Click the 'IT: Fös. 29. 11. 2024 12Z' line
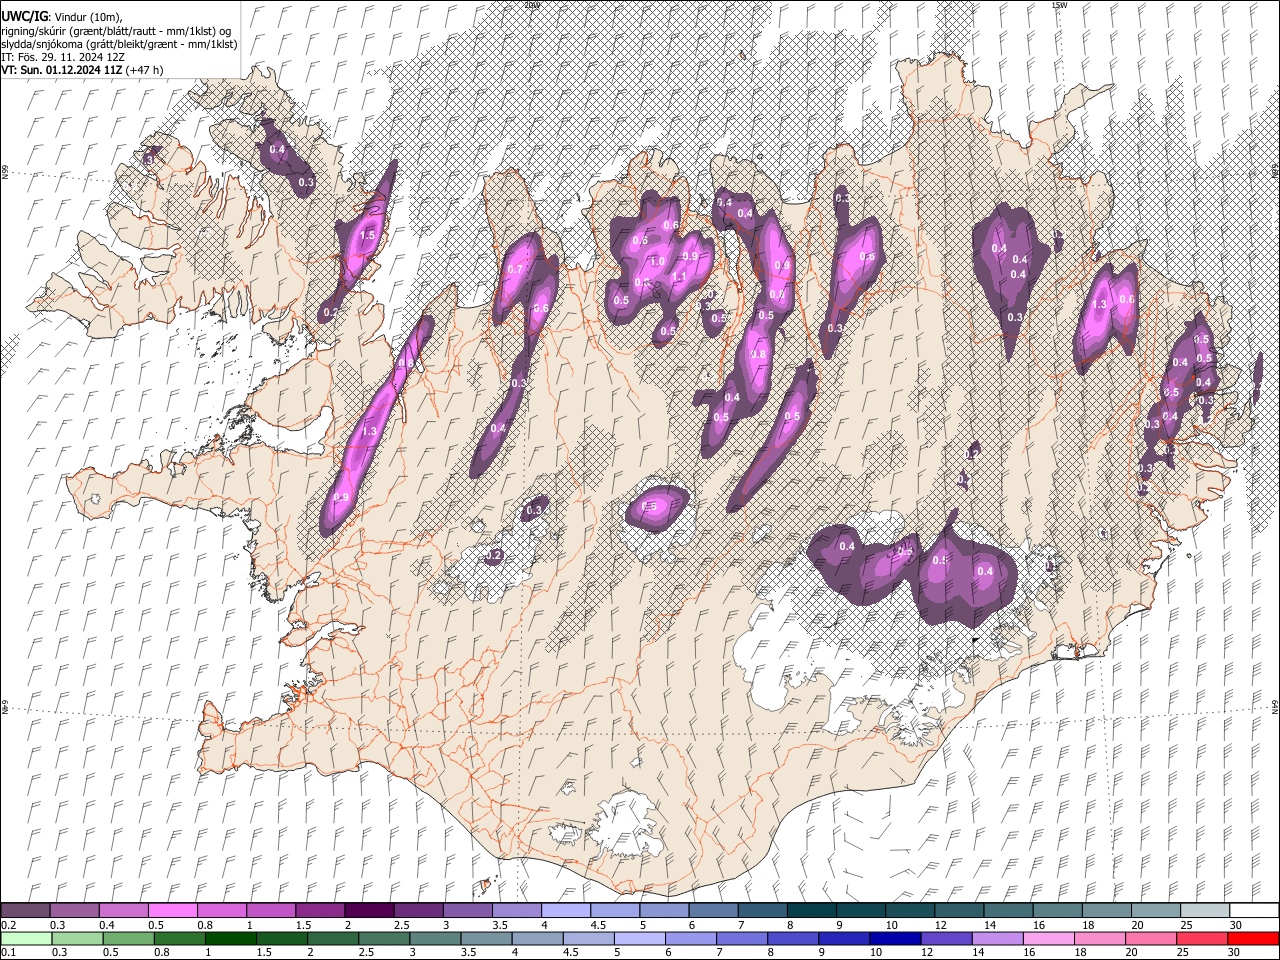Screen dimensions: 1280x960 tap(63, 57)
